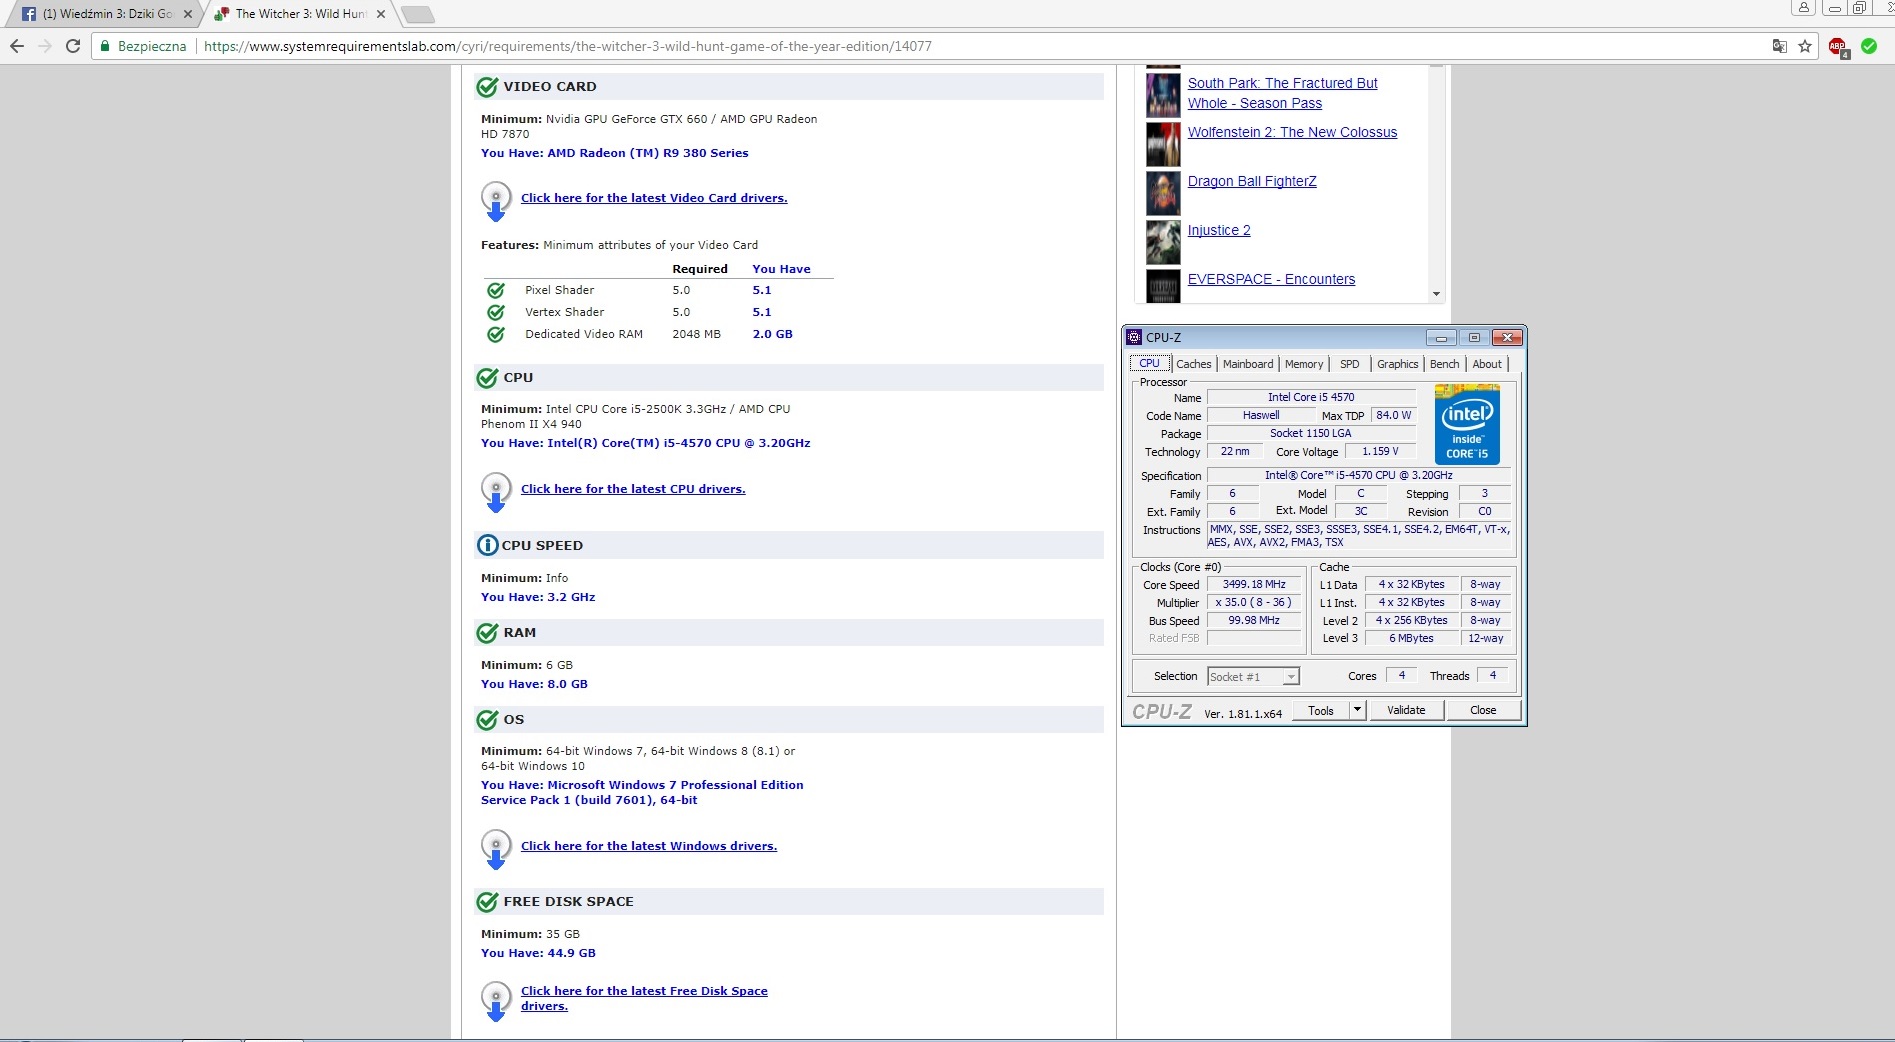The width and height of the screenshot is (1895, 1042).
Task: Click the You Have: 44.9 GB text
Action: coord(538,953)
